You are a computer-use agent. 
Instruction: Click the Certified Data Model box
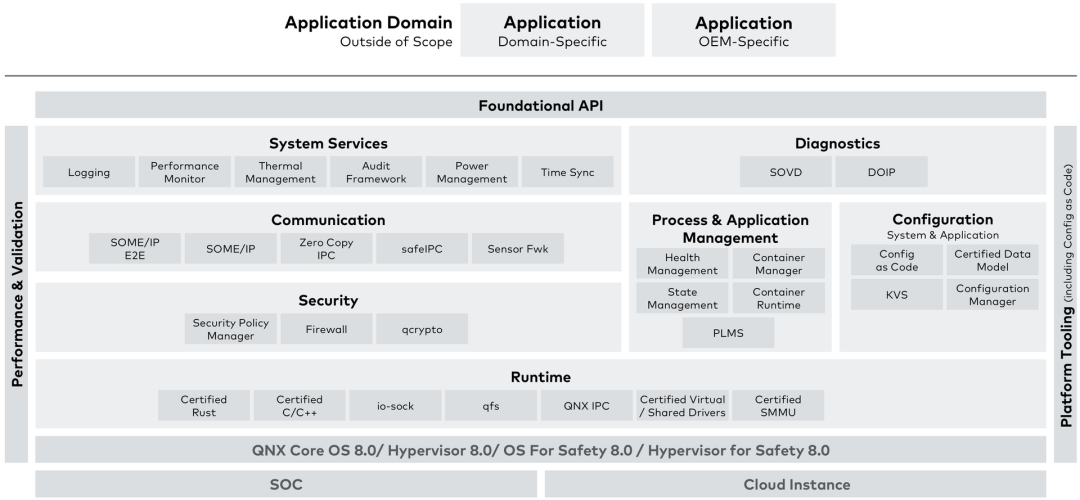(993, 260)
